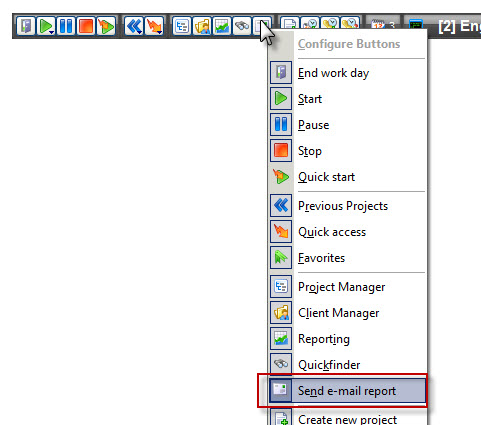Open Project Manager from the toolbar
This screenshot has height=425, width=481.
(182, 26)
